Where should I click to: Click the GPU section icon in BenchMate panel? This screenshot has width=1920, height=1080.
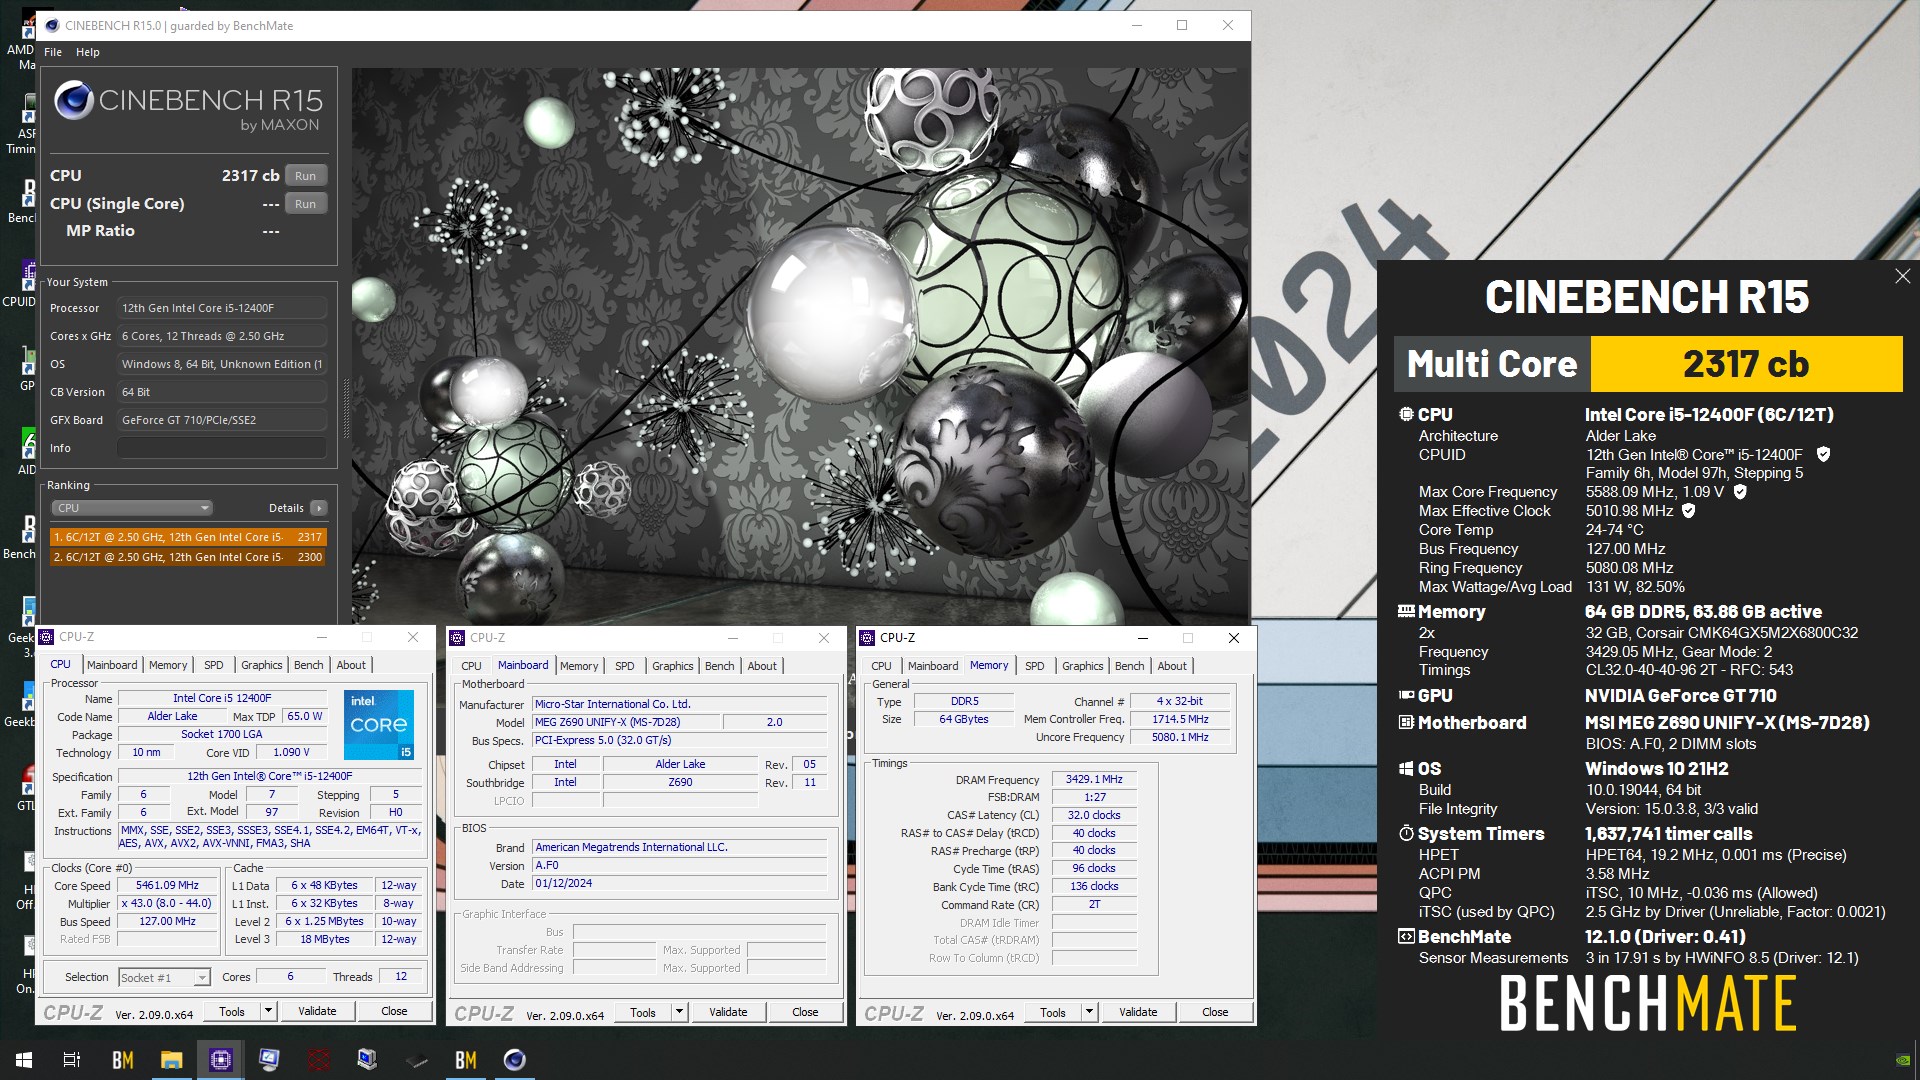(x=1406, y=695)
